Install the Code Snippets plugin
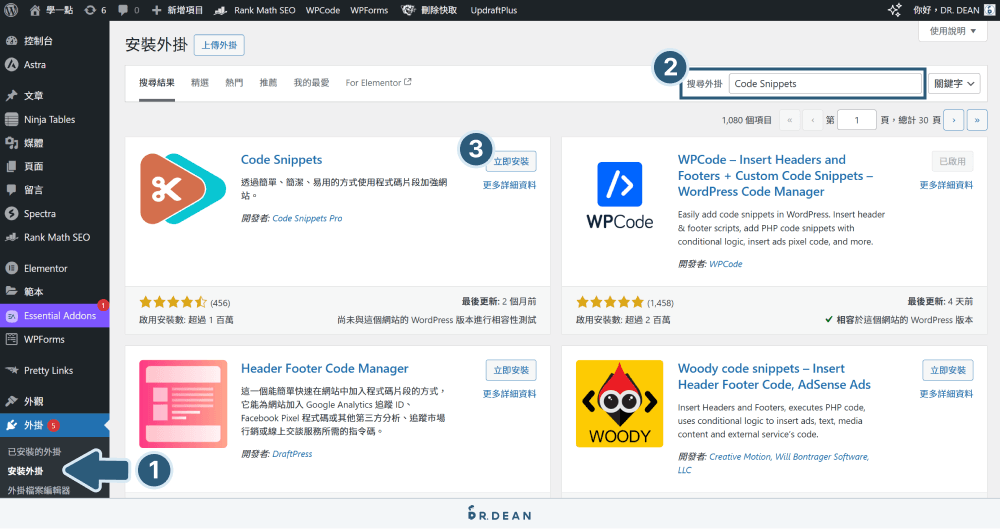This screenshot has height=529, width=1000. (x=511, y=161)
